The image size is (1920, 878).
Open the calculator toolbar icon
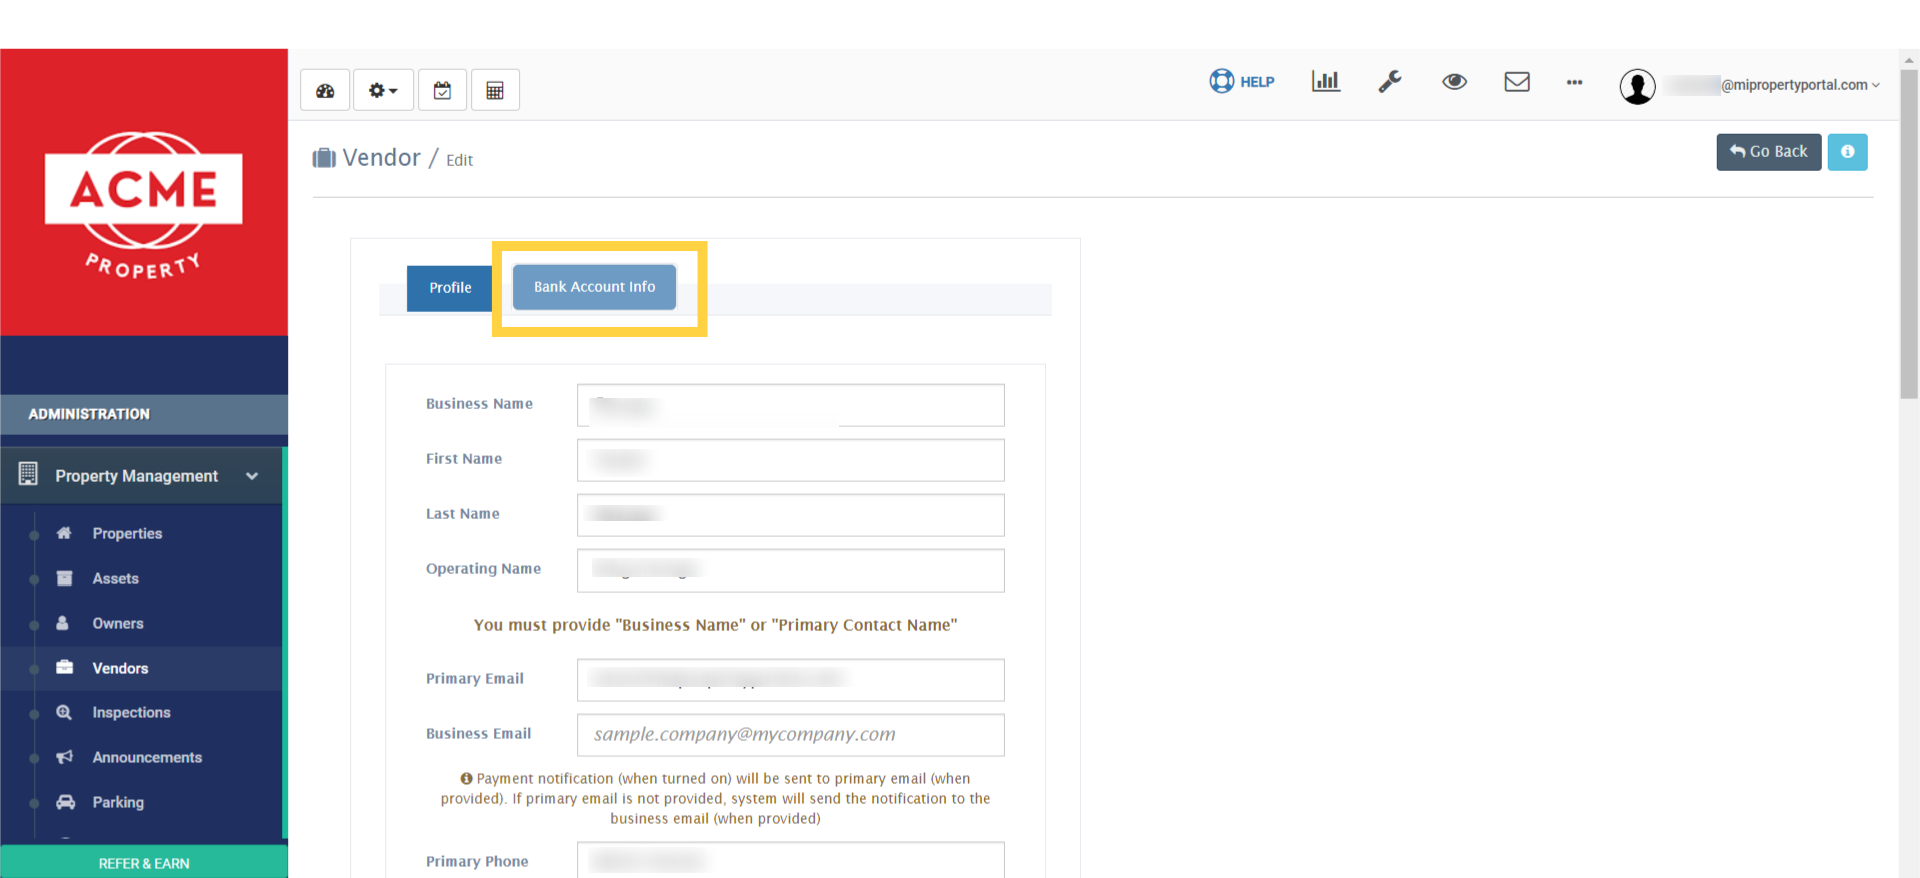tap(495, 90)
